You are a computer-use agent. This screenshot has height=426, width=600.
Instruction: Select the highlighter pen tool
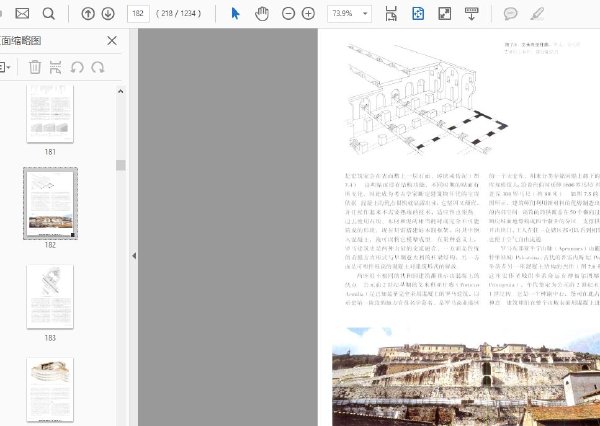click(537, 14)
